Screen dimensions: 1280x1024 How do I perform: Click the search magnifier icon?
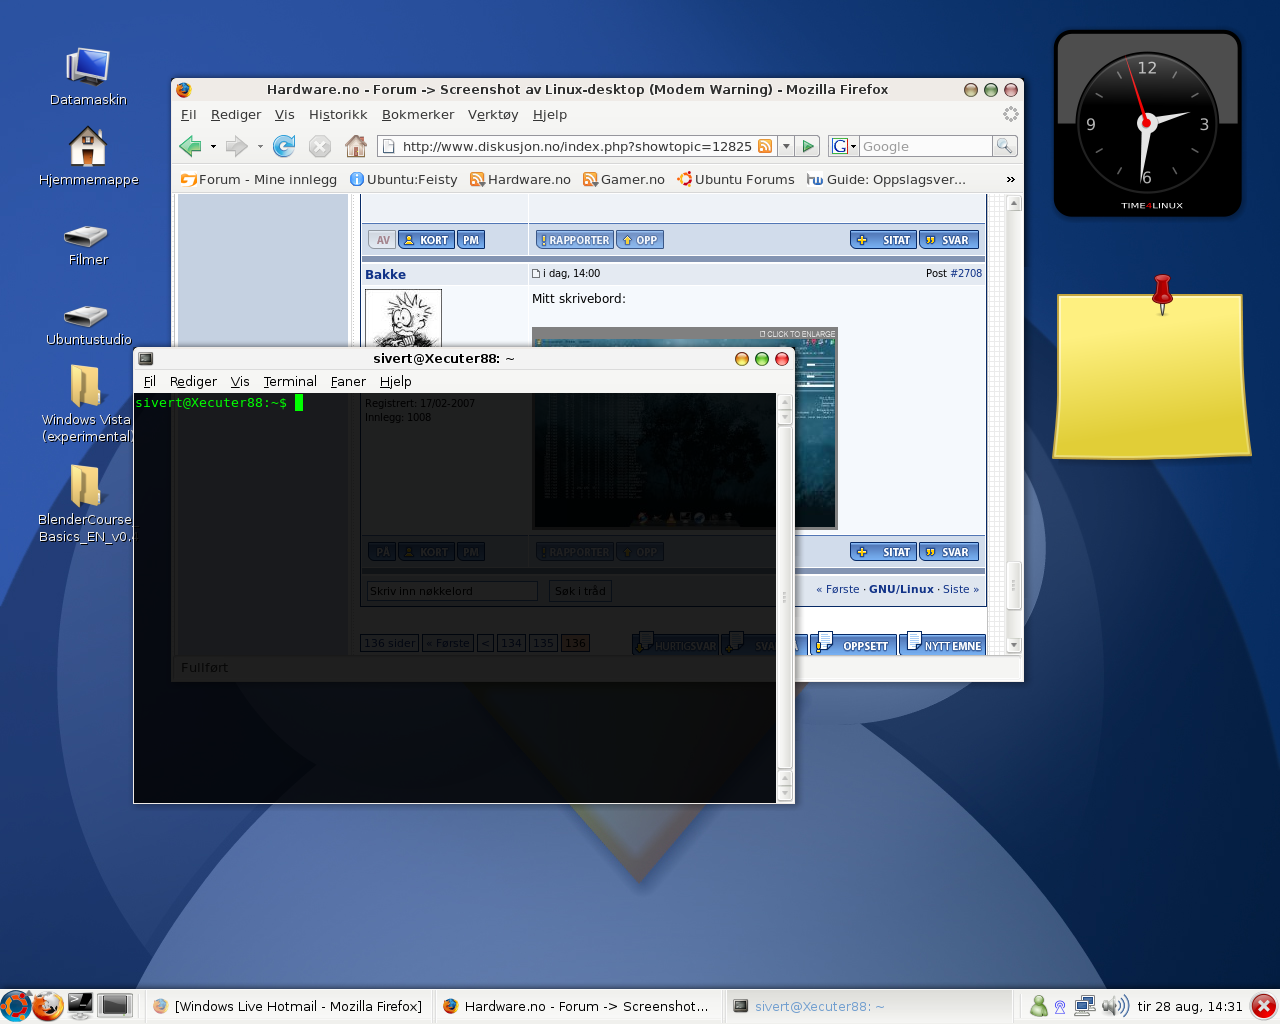(1004, 146)
